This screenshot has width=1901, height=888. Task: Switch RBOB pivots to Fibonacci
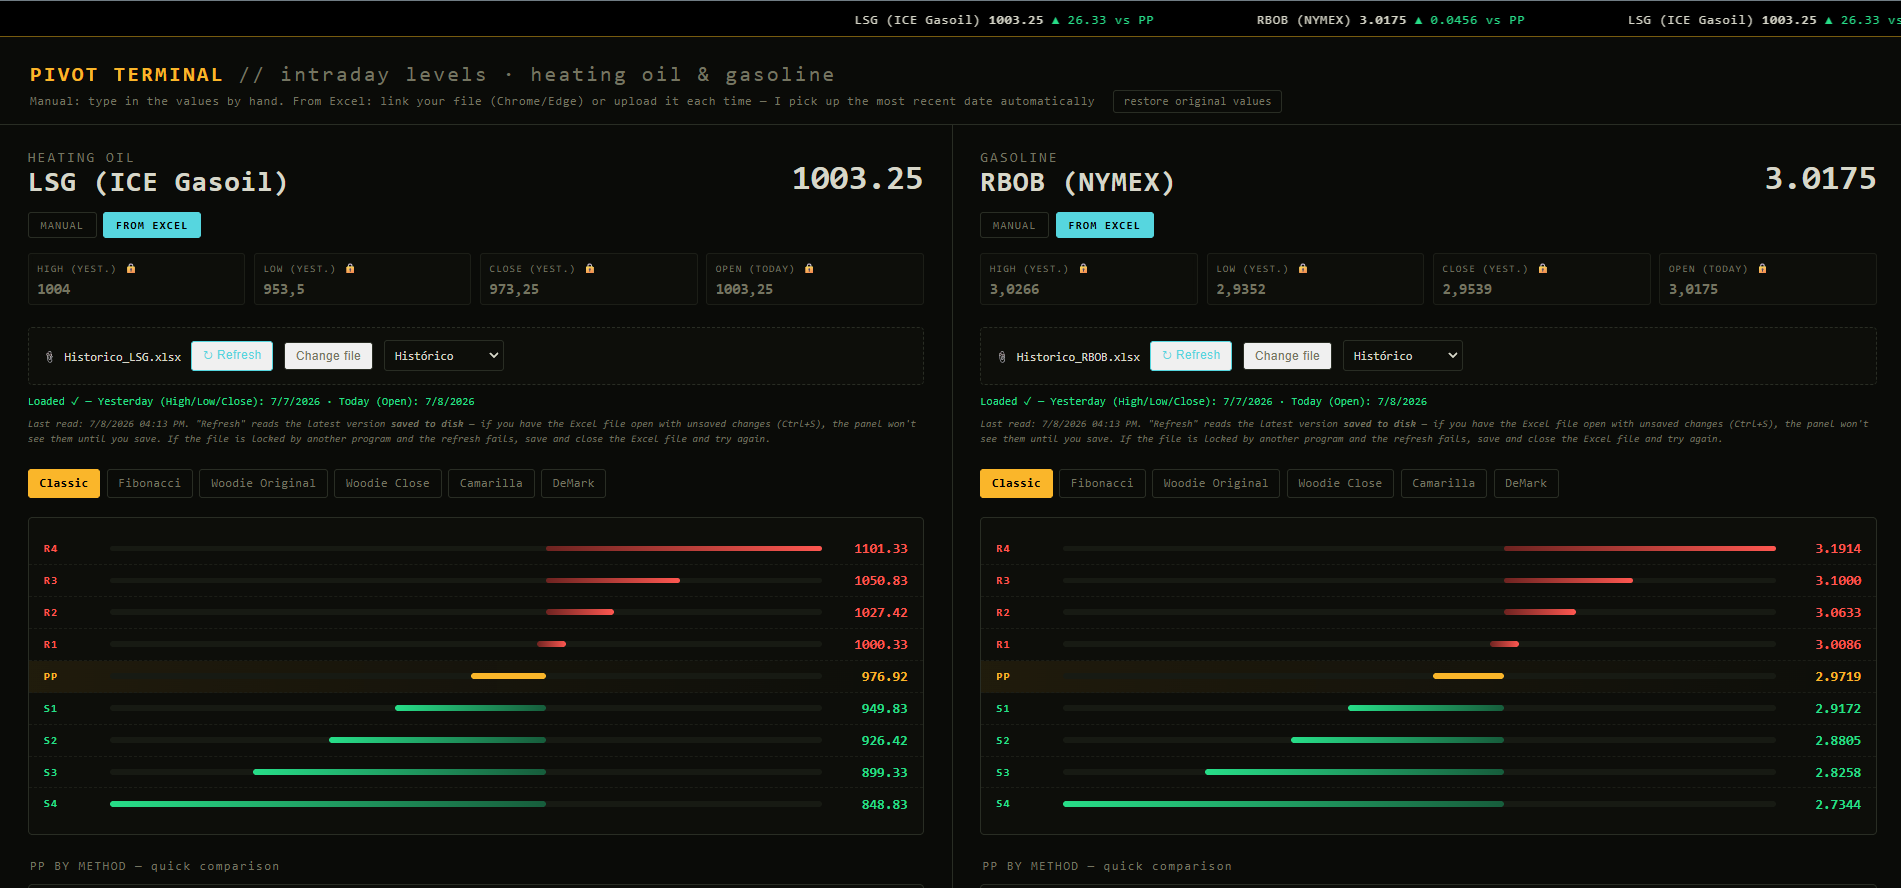pos(1102,483)
